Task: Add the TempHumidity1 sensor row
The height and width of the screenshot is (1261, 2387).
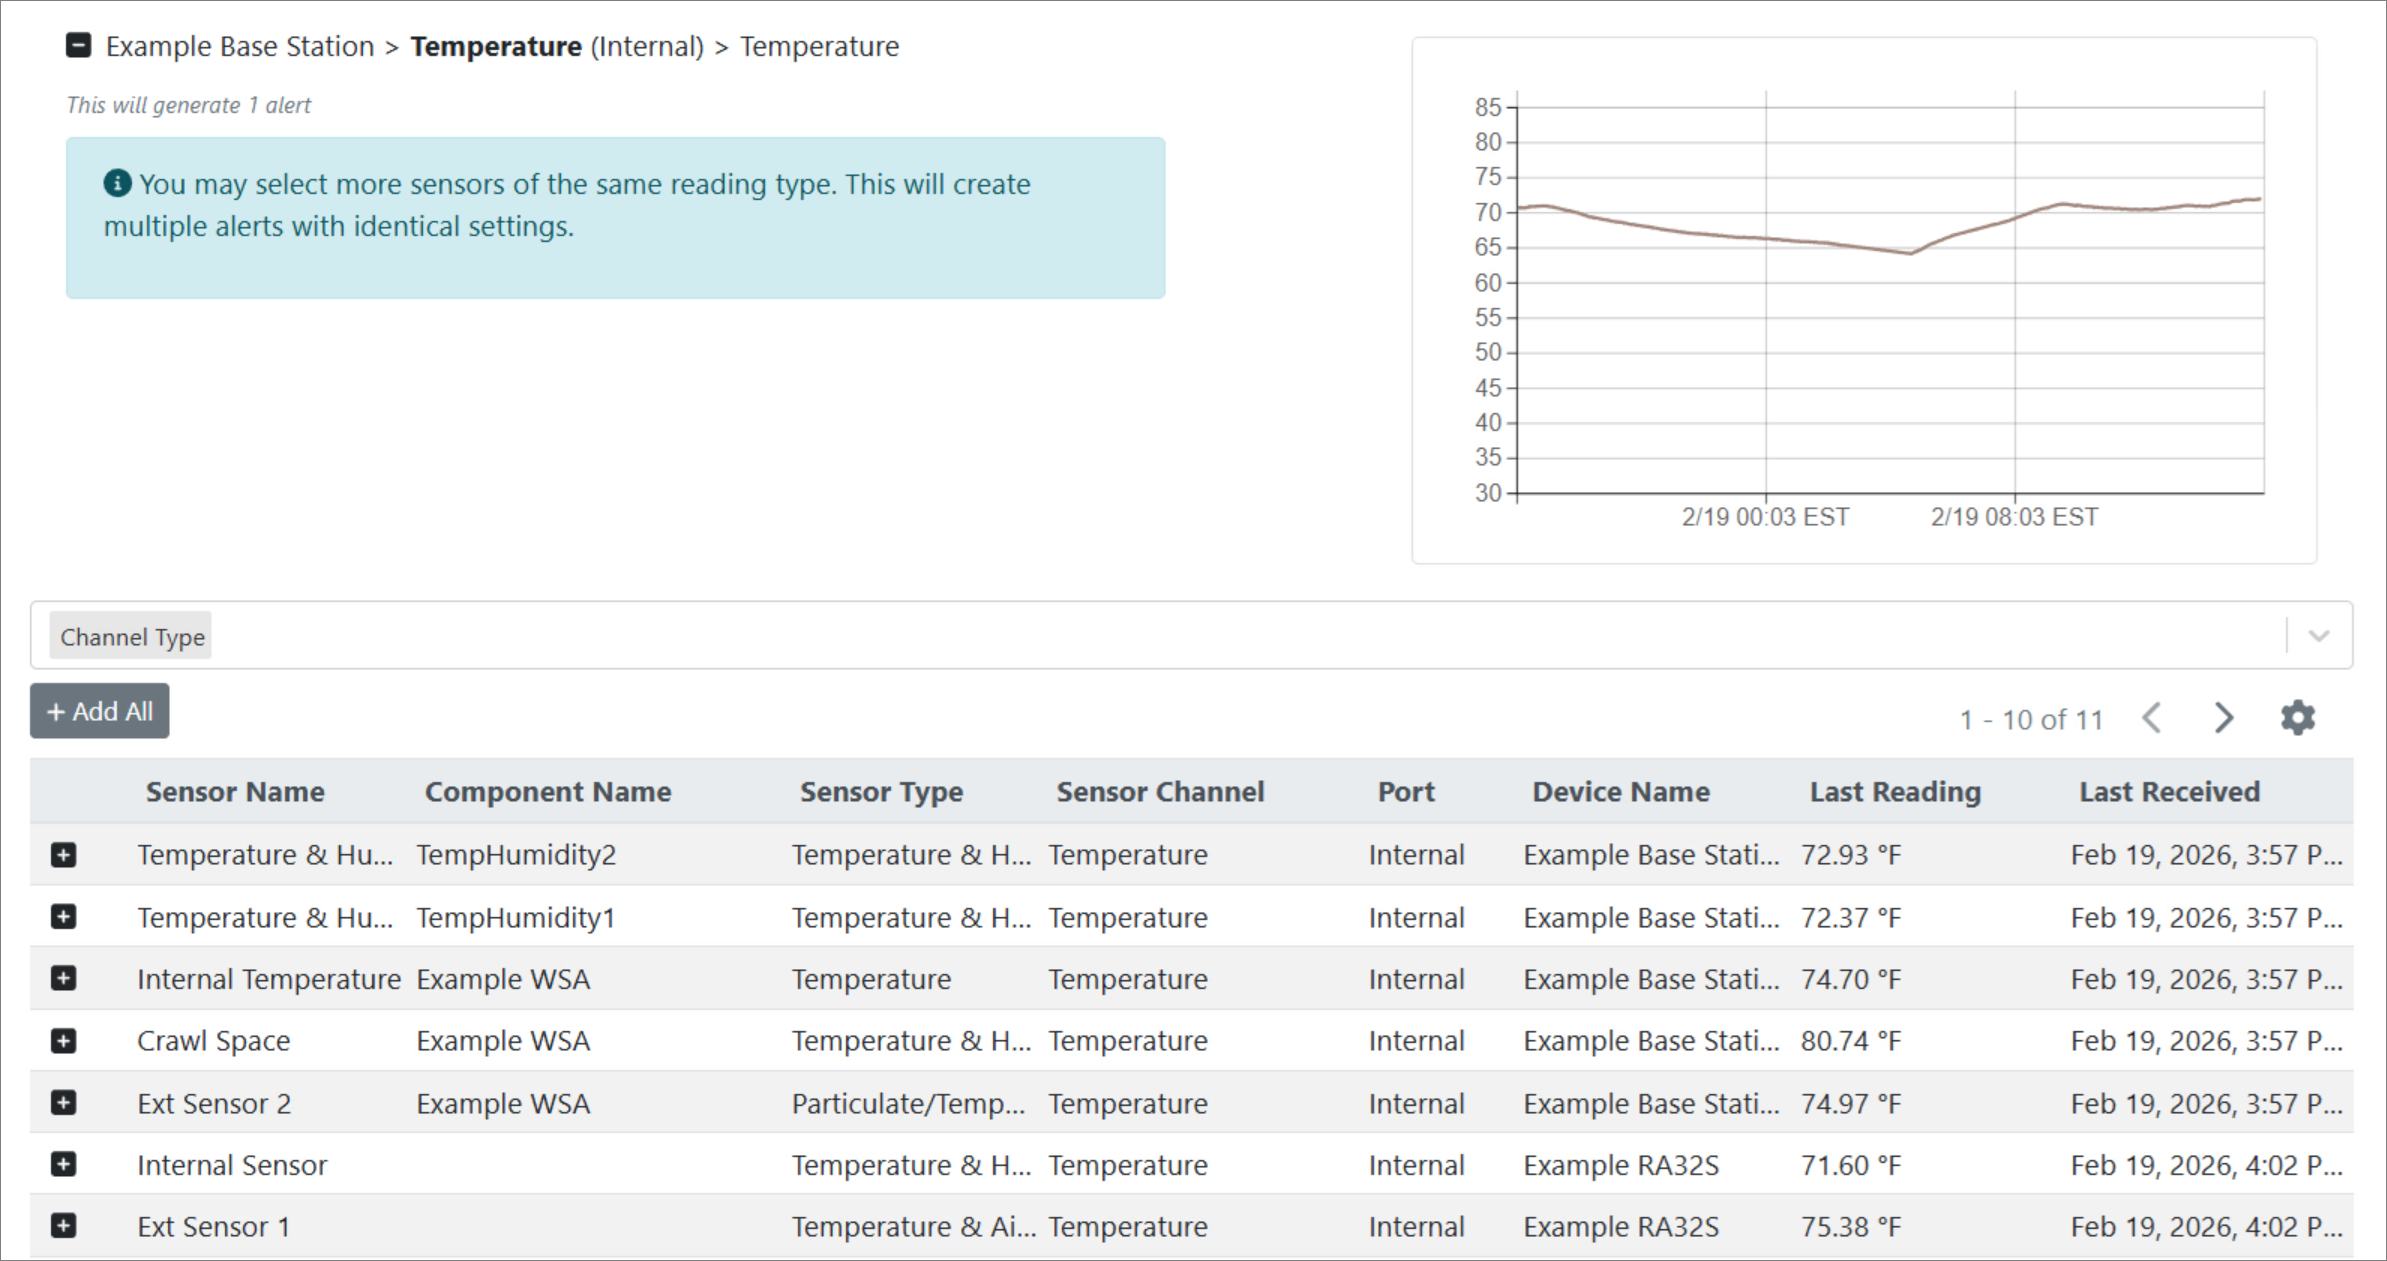Action: [x=63, y=917]
